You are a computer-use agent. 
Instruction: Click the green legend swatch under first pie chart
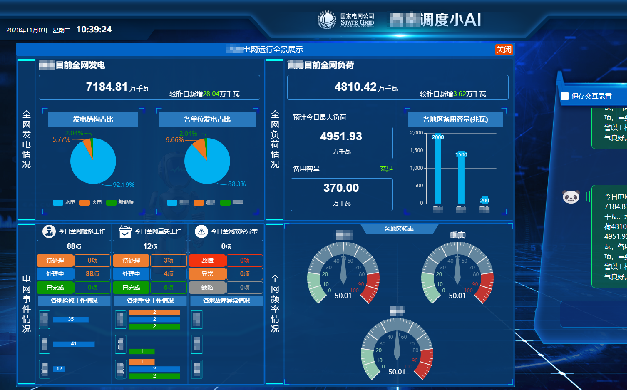tap(111, 203)
